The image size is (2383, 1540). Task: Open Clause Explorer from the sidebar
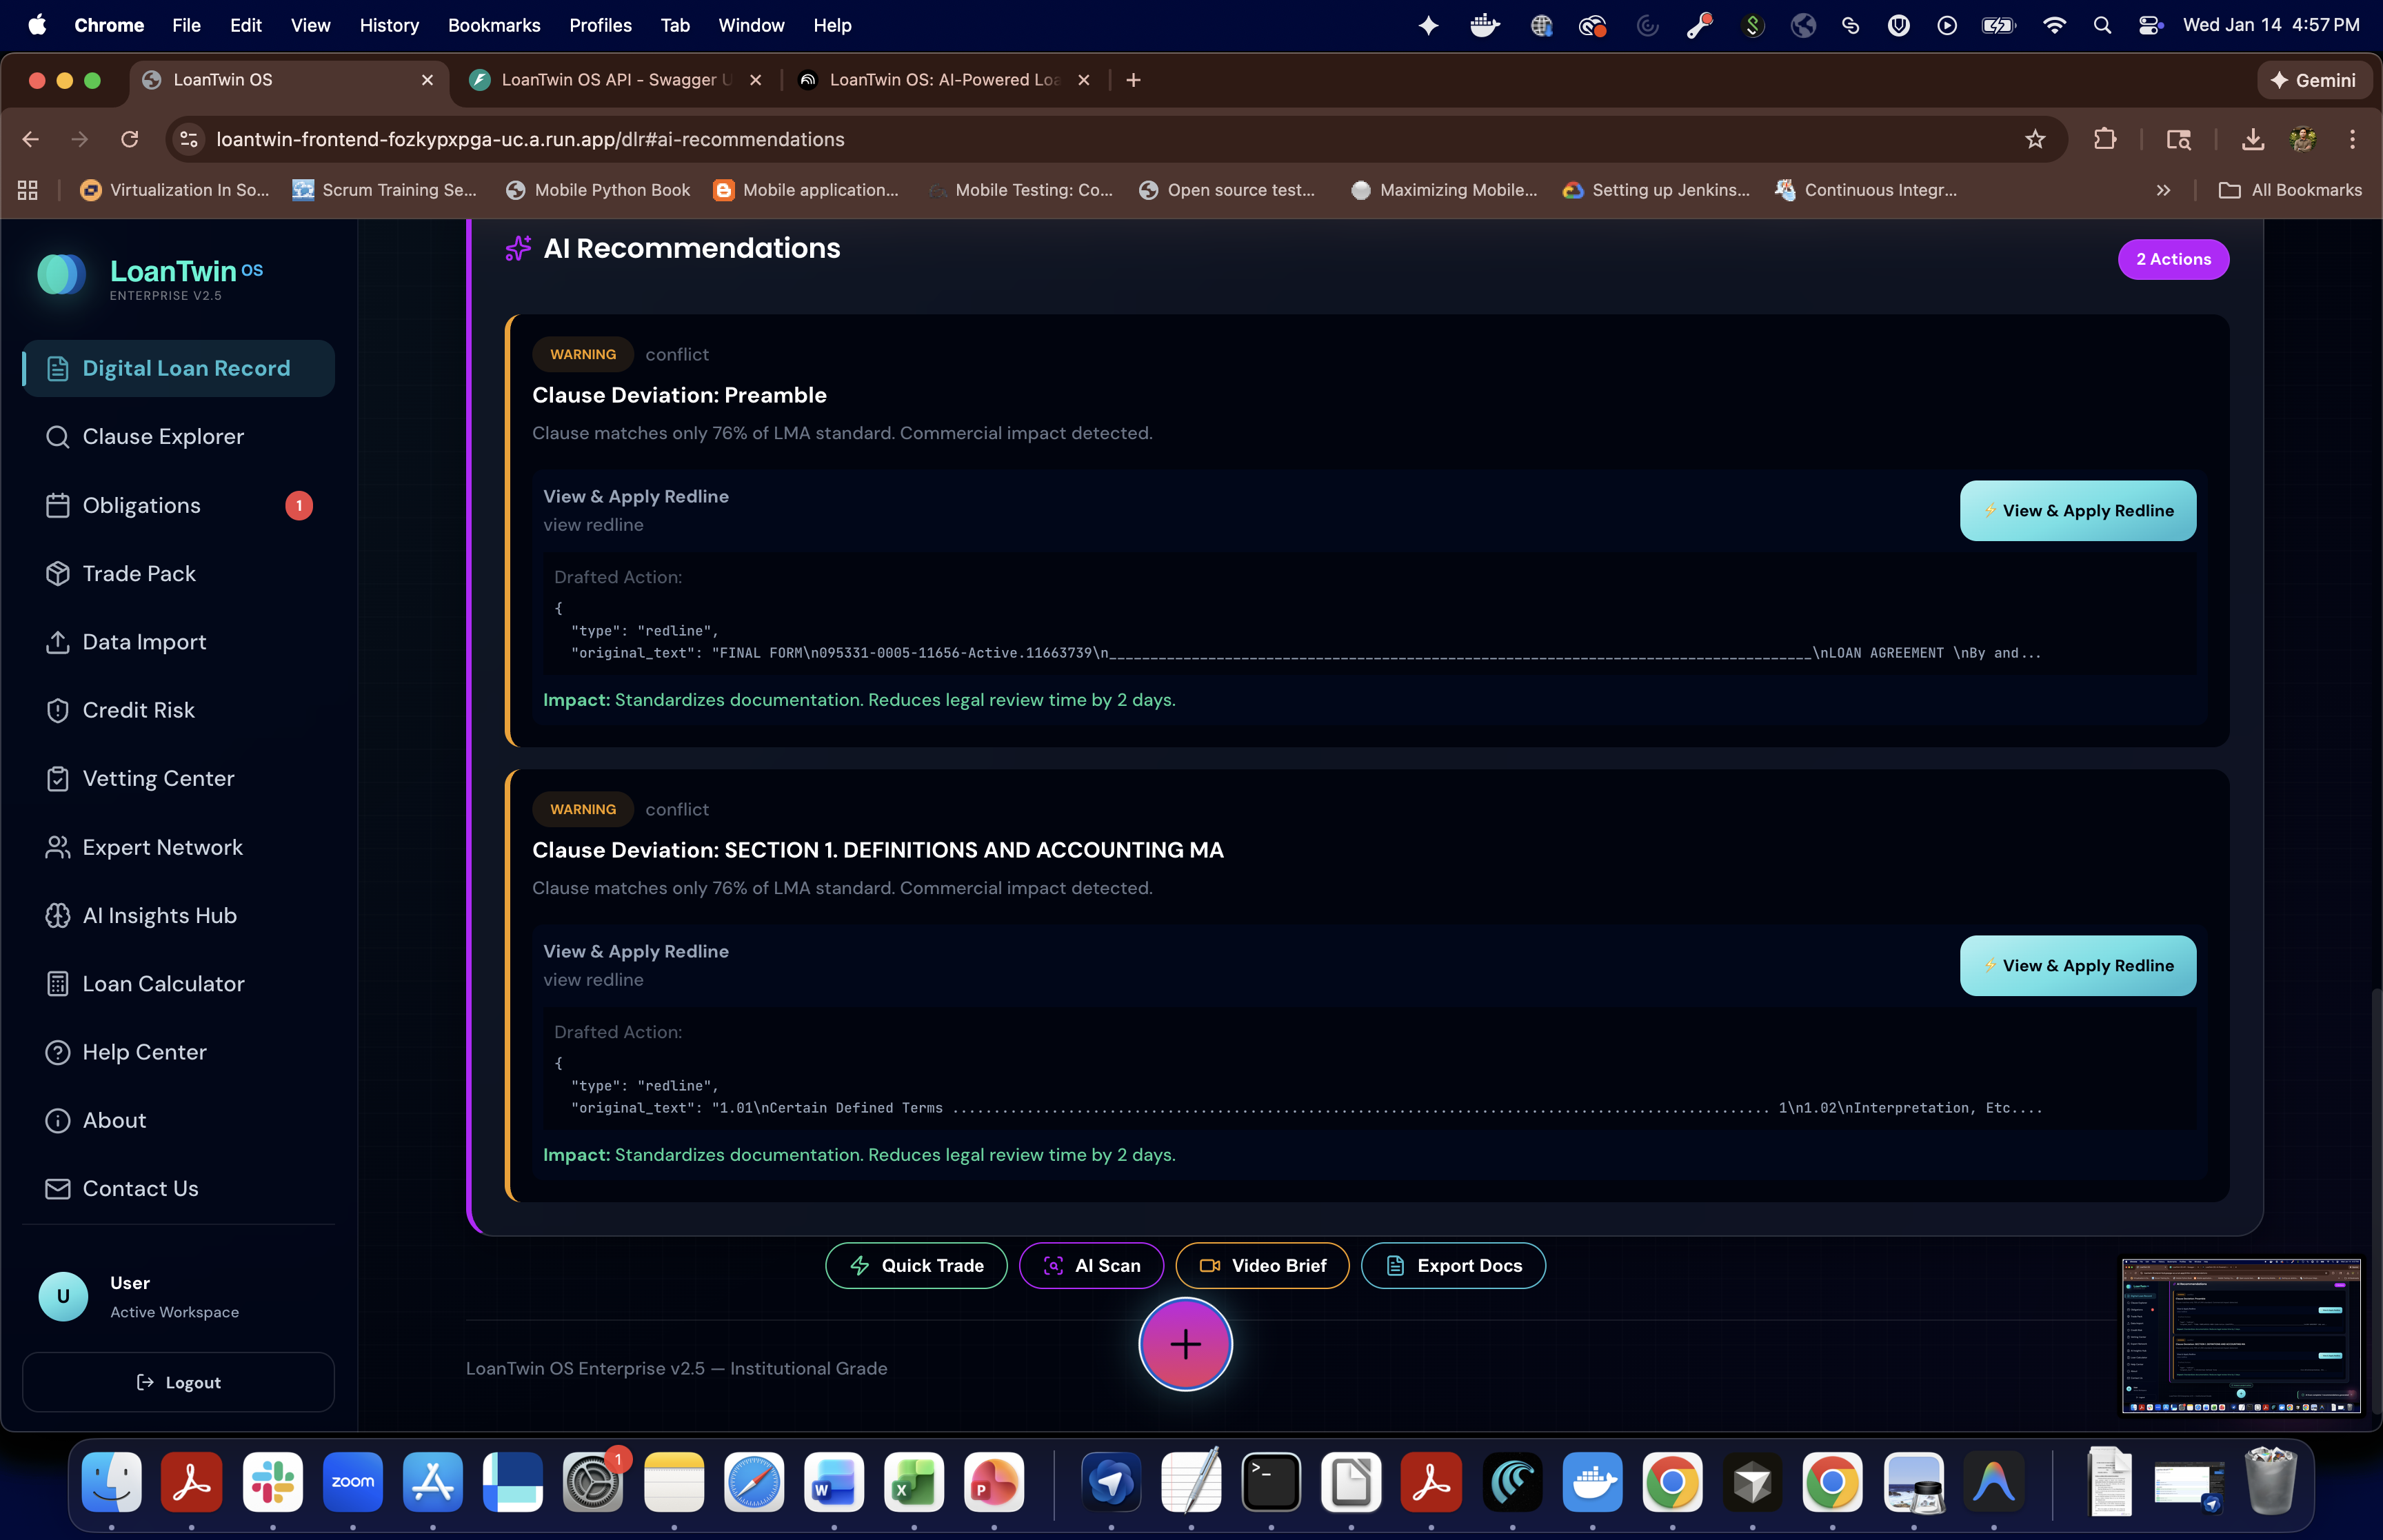tap(162, 437)
